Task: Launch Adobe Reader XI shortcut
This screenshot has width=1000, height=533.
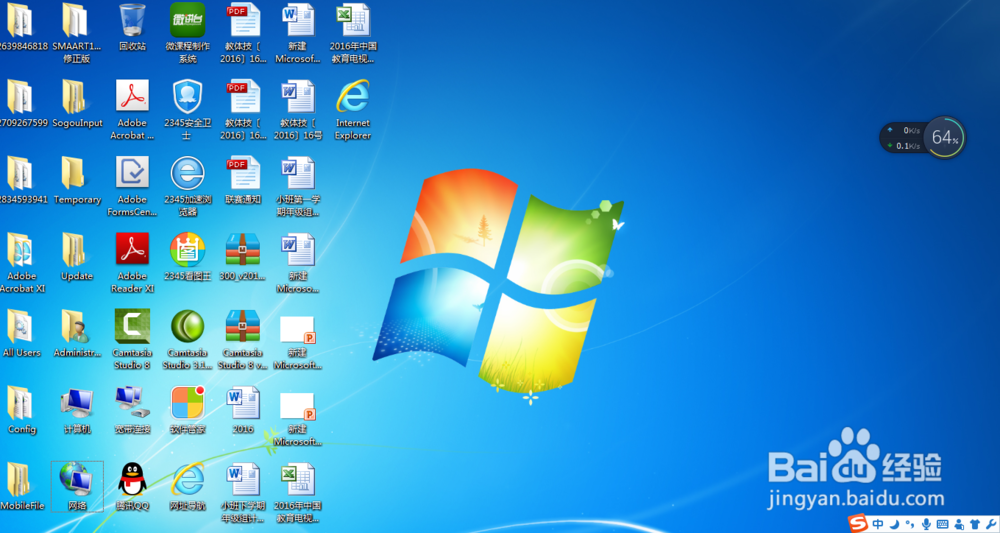Action: (132, 263)
